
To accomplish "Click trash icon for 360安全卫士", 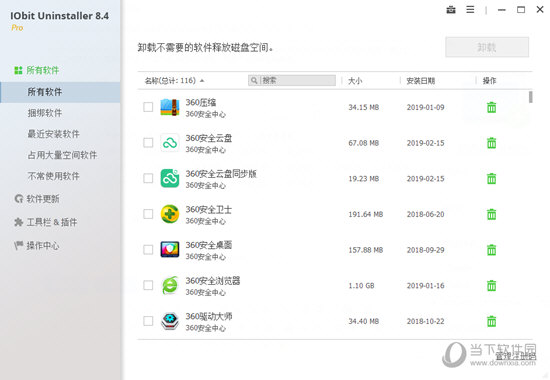I will pyautogui.click(x=491, y=214).
